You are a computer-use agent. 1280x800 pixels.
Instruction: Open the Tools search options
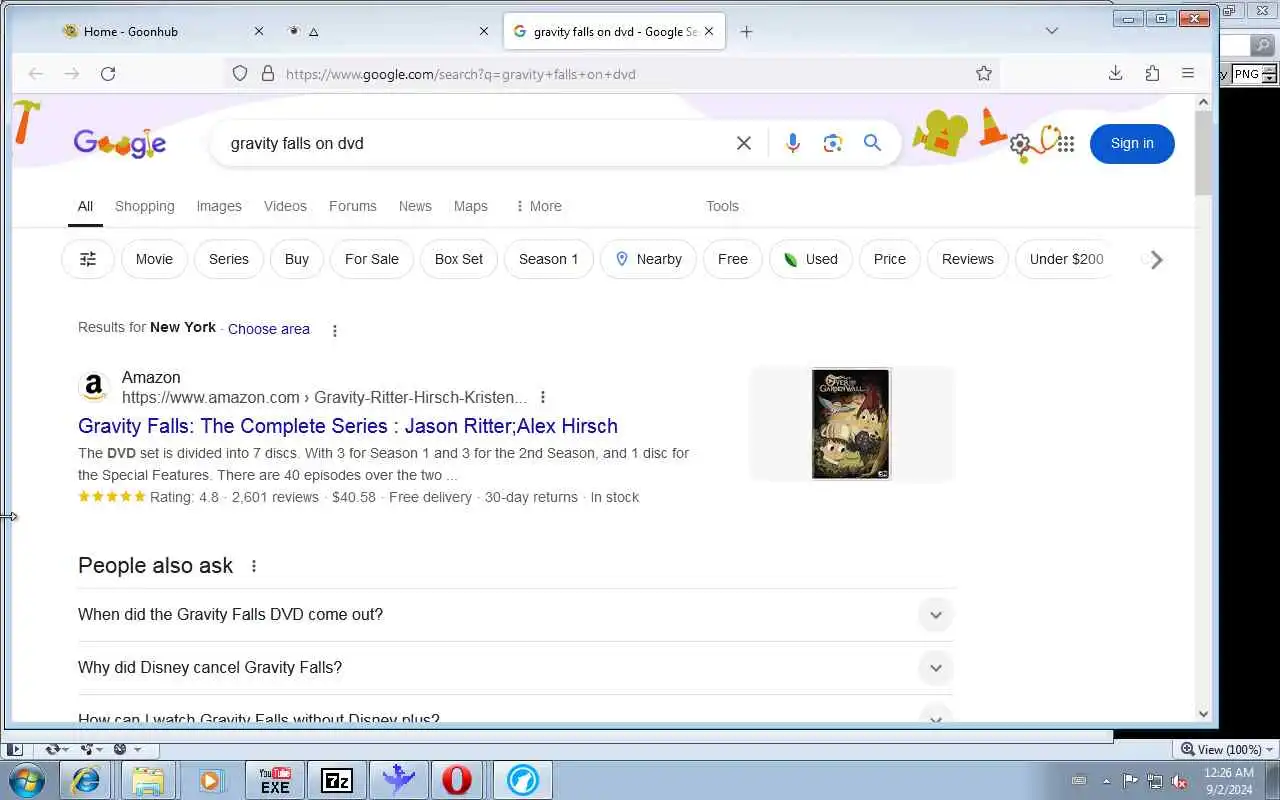click(722, 206)
